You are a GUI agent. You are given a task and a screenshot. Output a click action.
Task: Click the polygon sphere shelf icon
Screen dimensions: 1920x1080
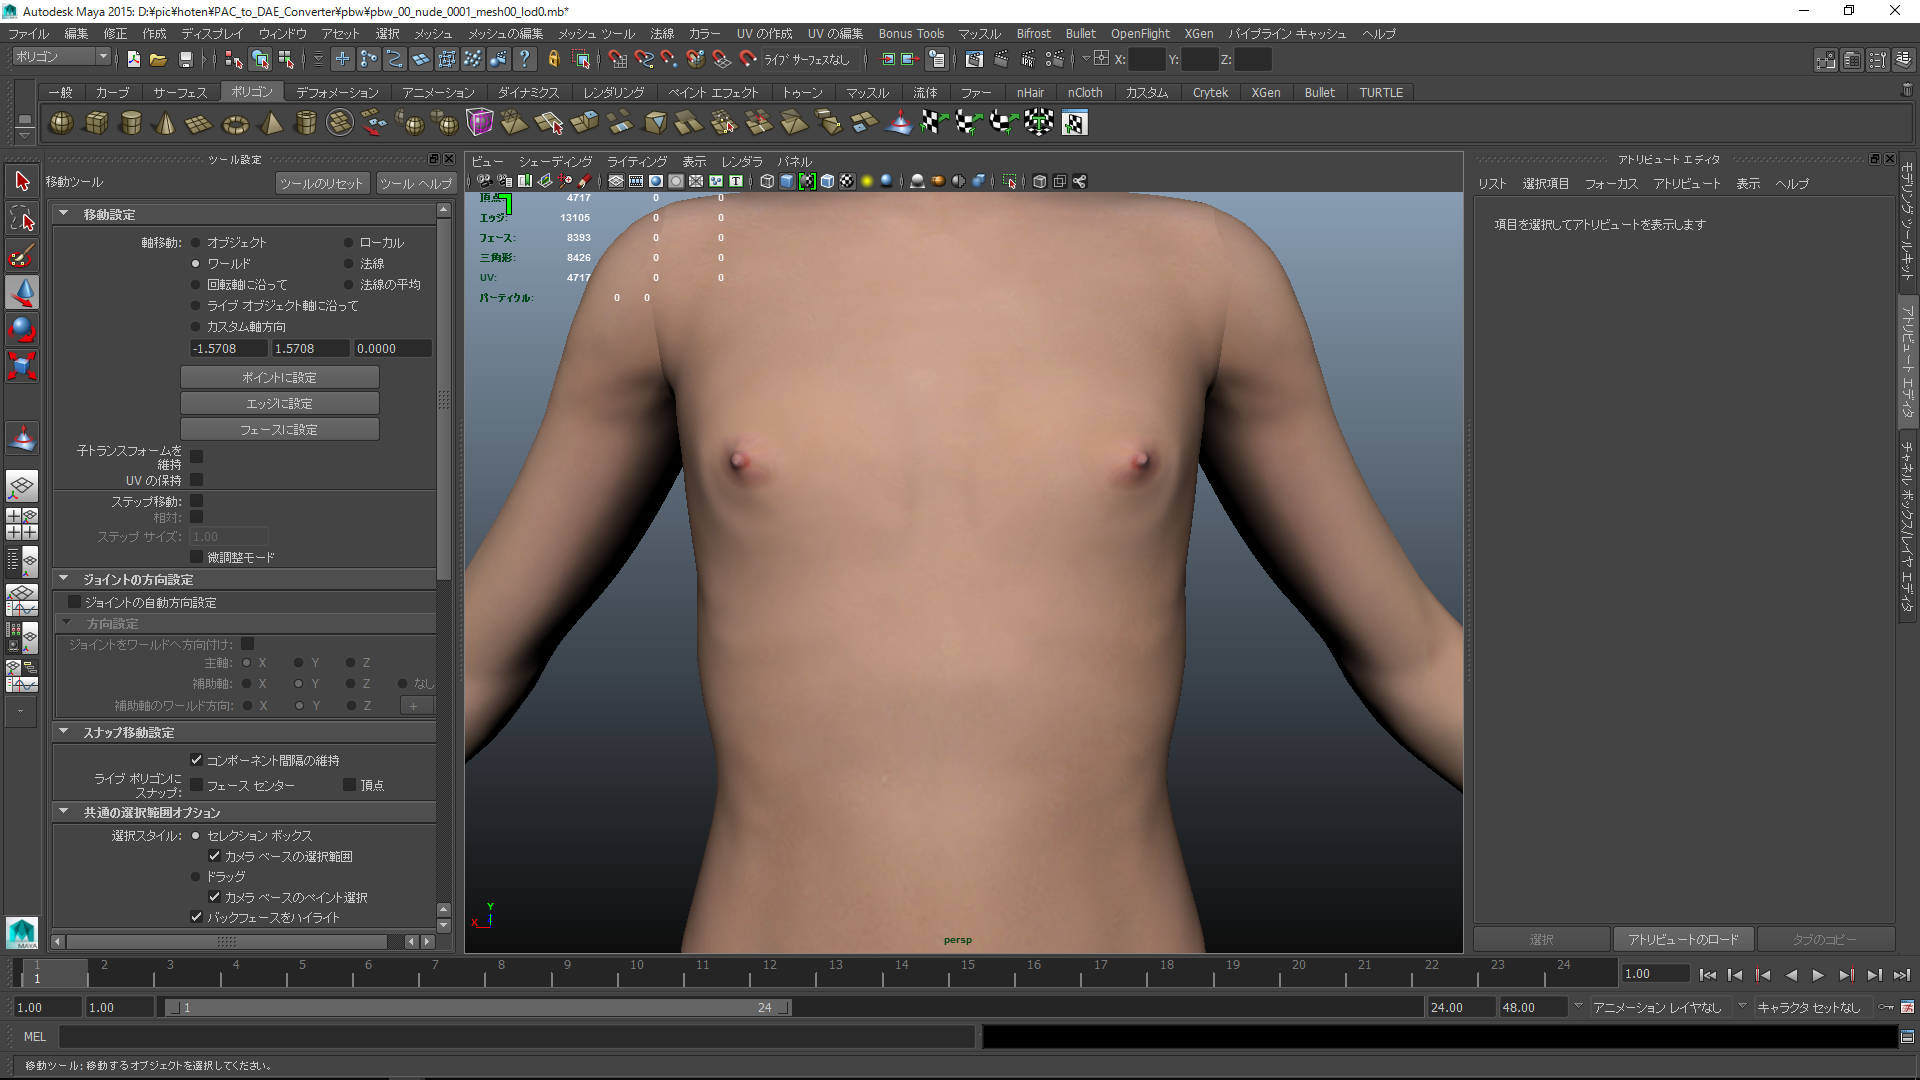point(61,123)
